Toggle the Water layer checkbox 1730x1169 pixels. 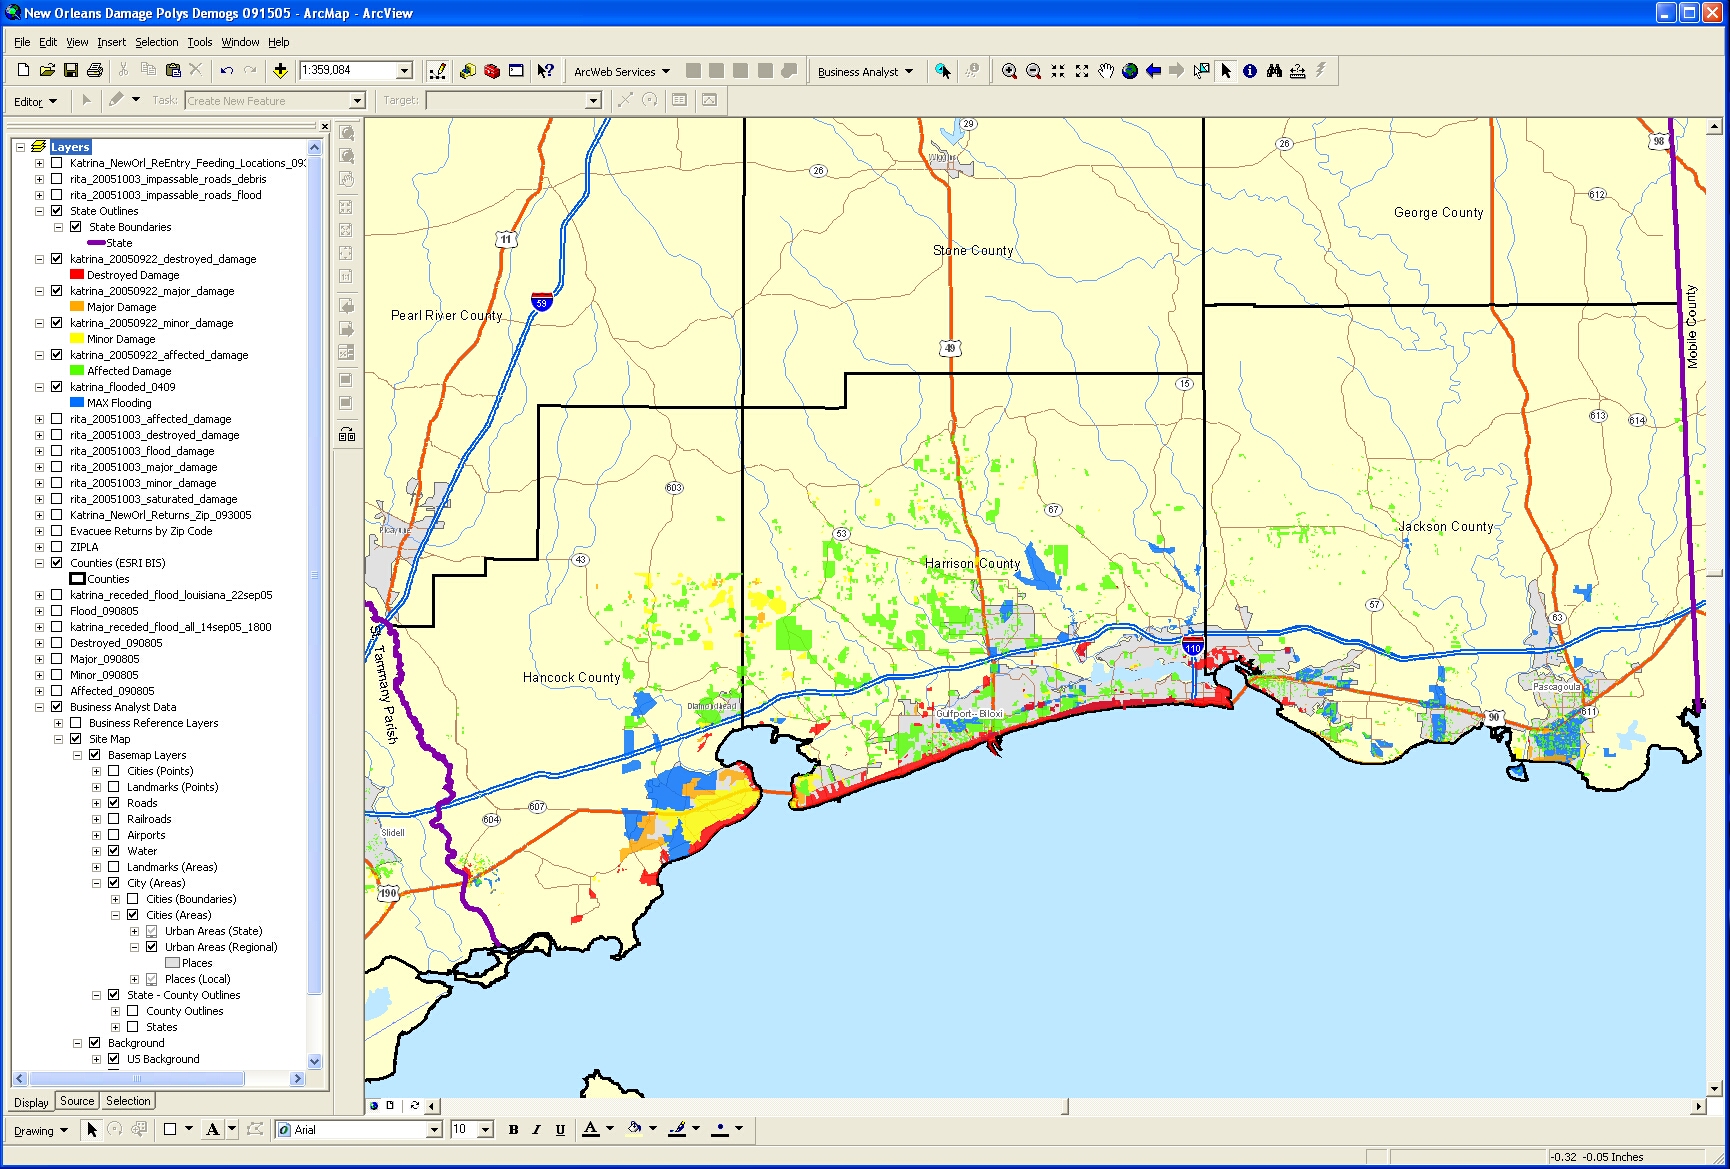click(x=114, y=851)
